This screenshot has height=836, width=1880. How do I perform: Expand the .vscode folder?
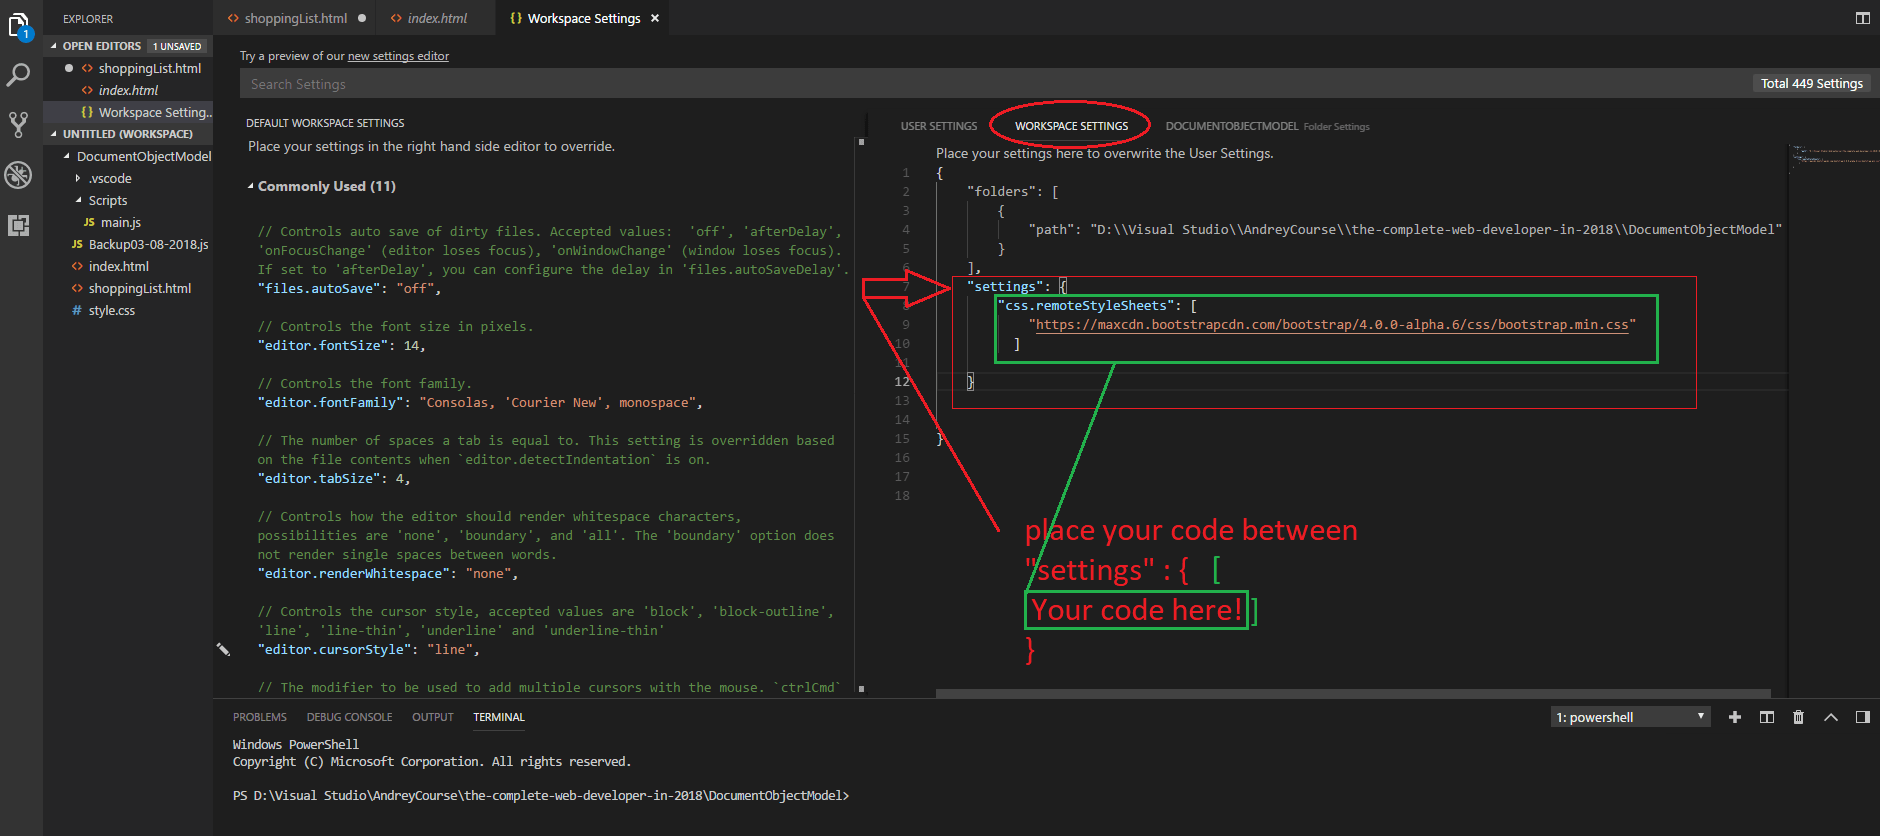coord(78,178)
